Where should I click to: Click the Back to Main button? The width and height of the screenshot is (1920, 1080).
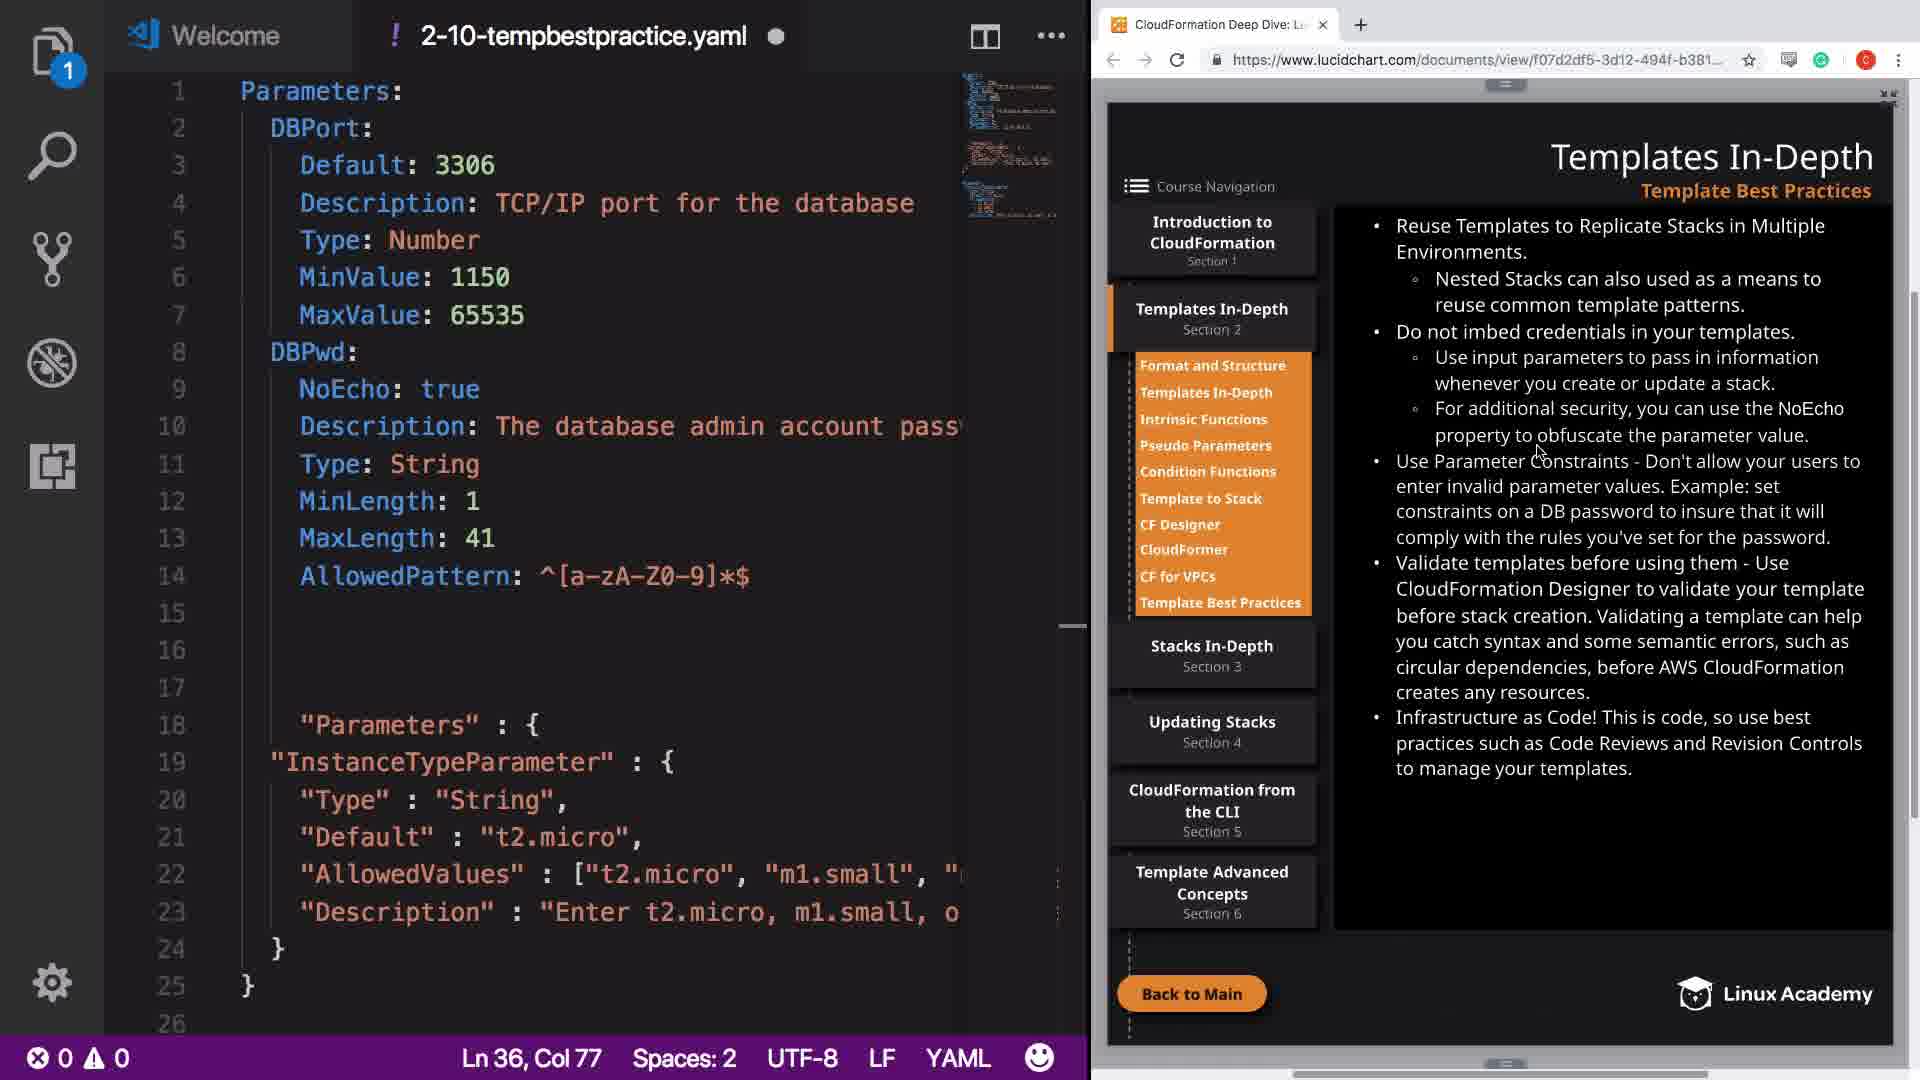(x=1191, y=994)
